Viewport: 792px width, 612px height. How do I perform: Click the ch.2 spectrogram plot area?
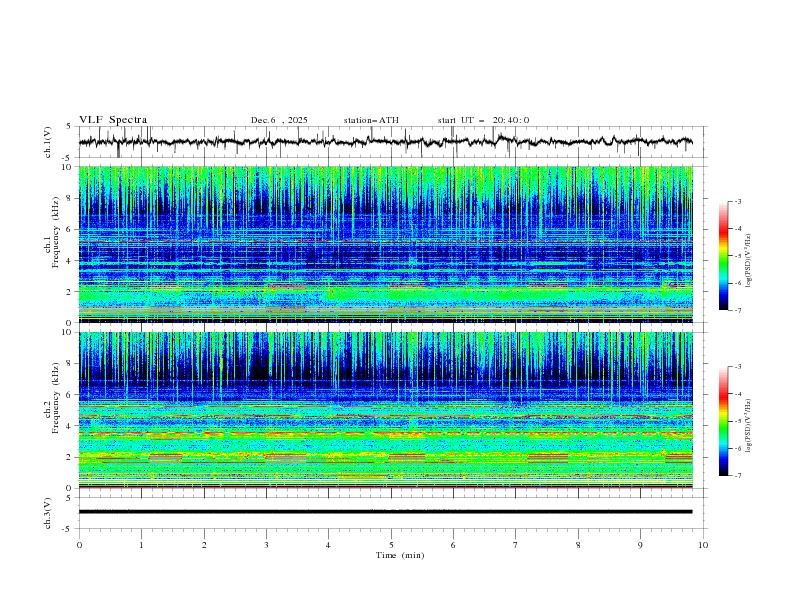click(386, 410)
